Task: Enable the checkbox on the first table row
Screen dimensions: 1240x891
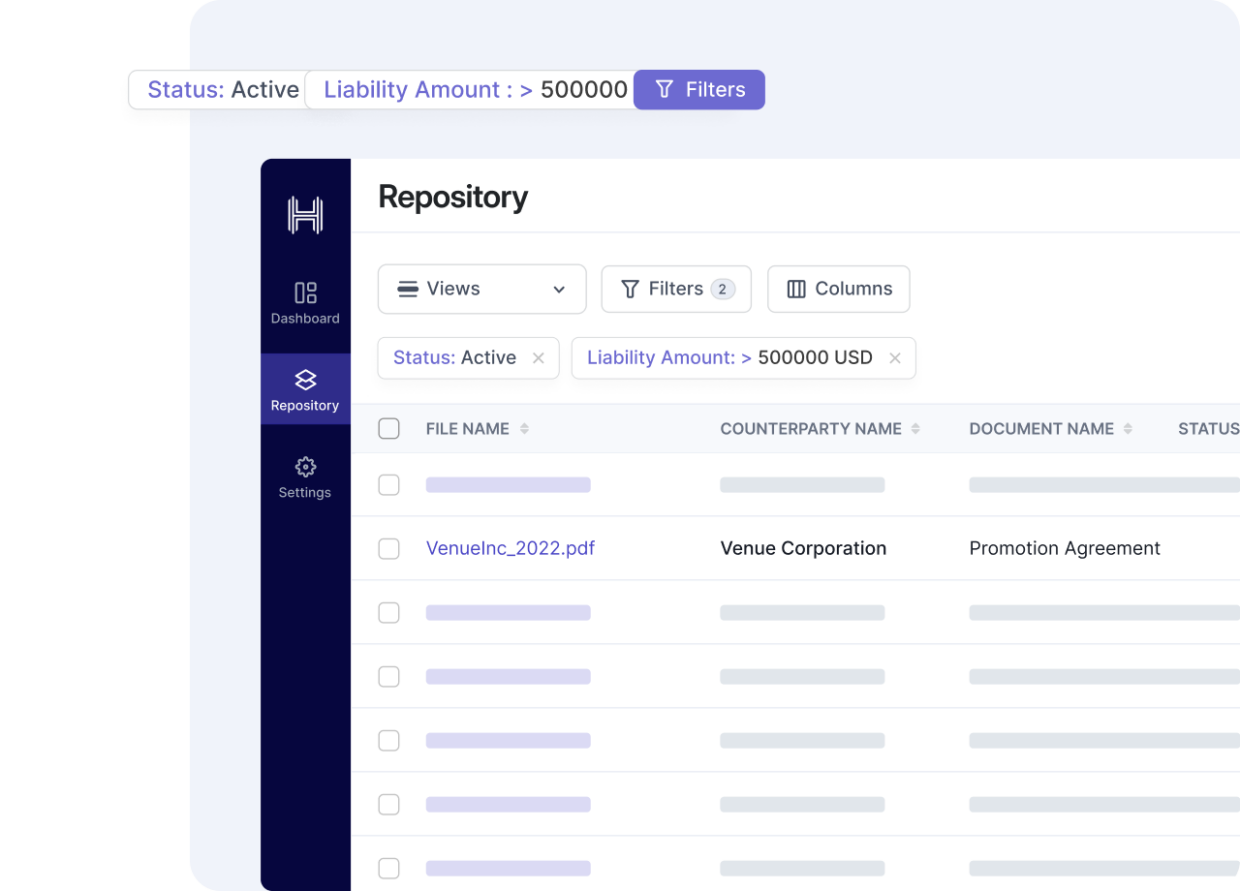Action: point(389,484)
